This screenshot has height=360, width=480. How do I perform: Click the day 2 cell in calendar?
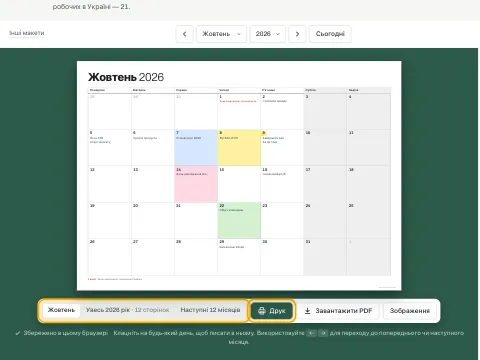click(x=282, y=111)
